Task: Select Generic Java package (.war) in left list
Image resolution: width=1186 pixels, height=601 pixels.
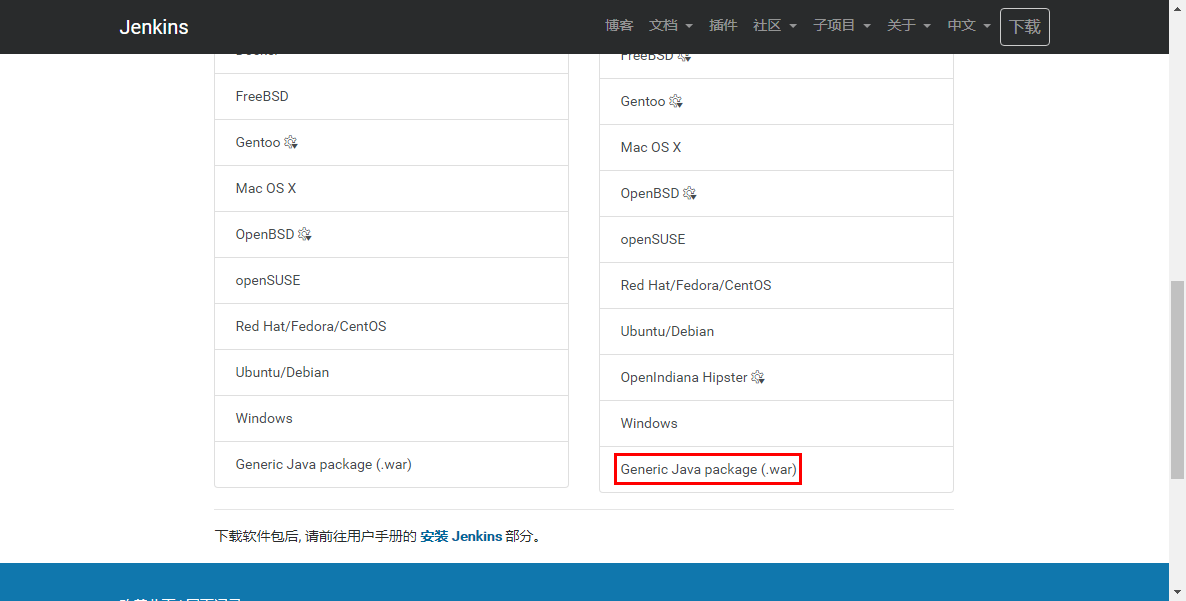Action: (391, 464)
